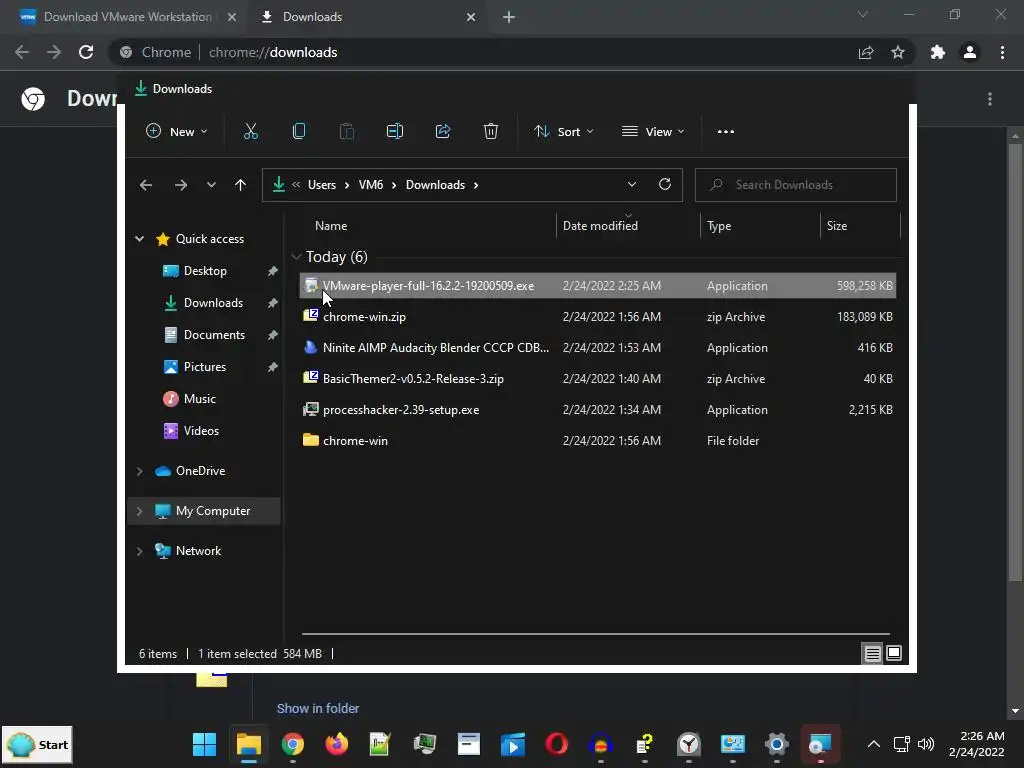Go forward using Explorer forward arrow
This screenshot has width=1024, height=768.
[181, 185]
